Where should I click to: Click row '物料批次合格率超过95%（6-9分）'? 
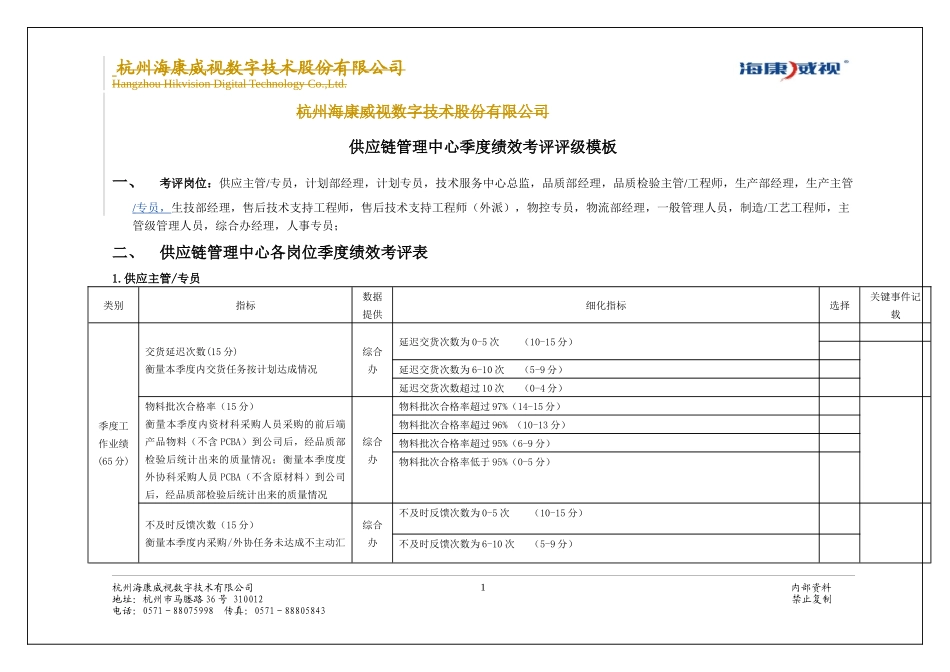(x=606, y=443)
